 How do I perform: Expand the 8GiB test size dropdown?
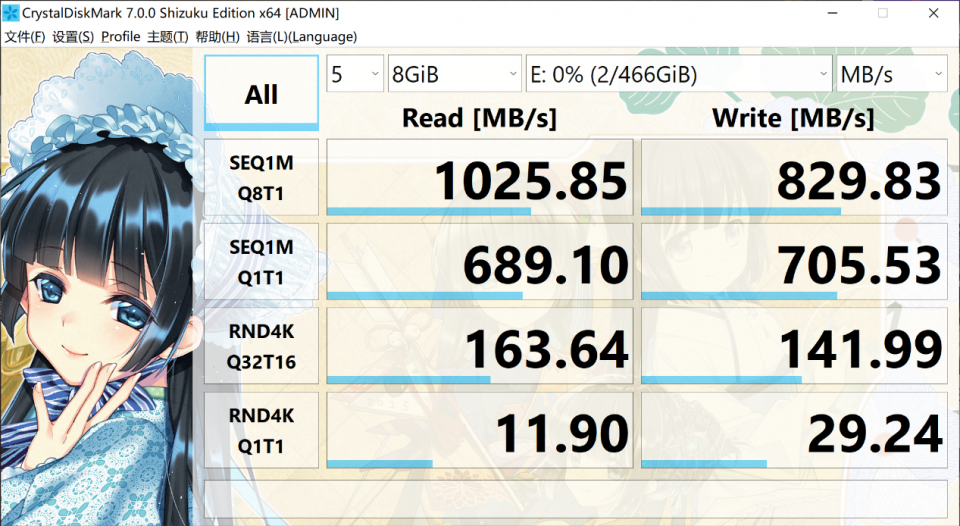455,74
